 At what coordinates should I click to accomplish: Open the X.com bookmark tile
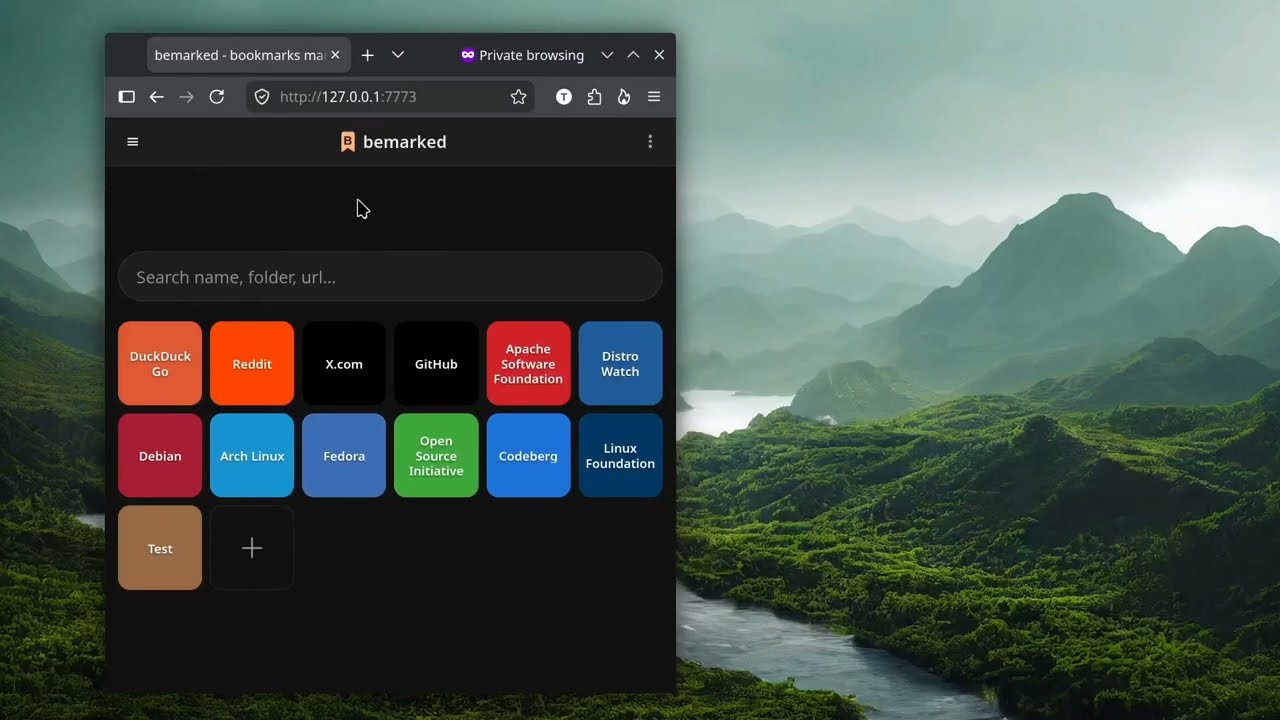[x=344, y=364]
